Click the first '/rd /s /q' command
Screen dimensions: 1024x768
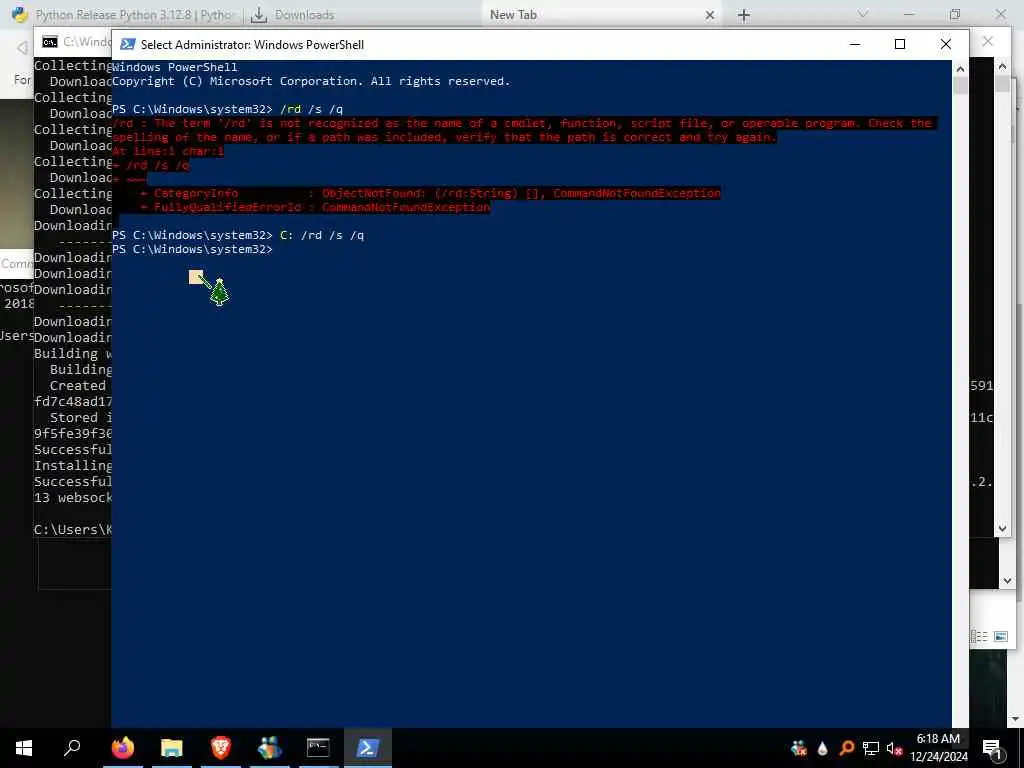coord(312,109)
